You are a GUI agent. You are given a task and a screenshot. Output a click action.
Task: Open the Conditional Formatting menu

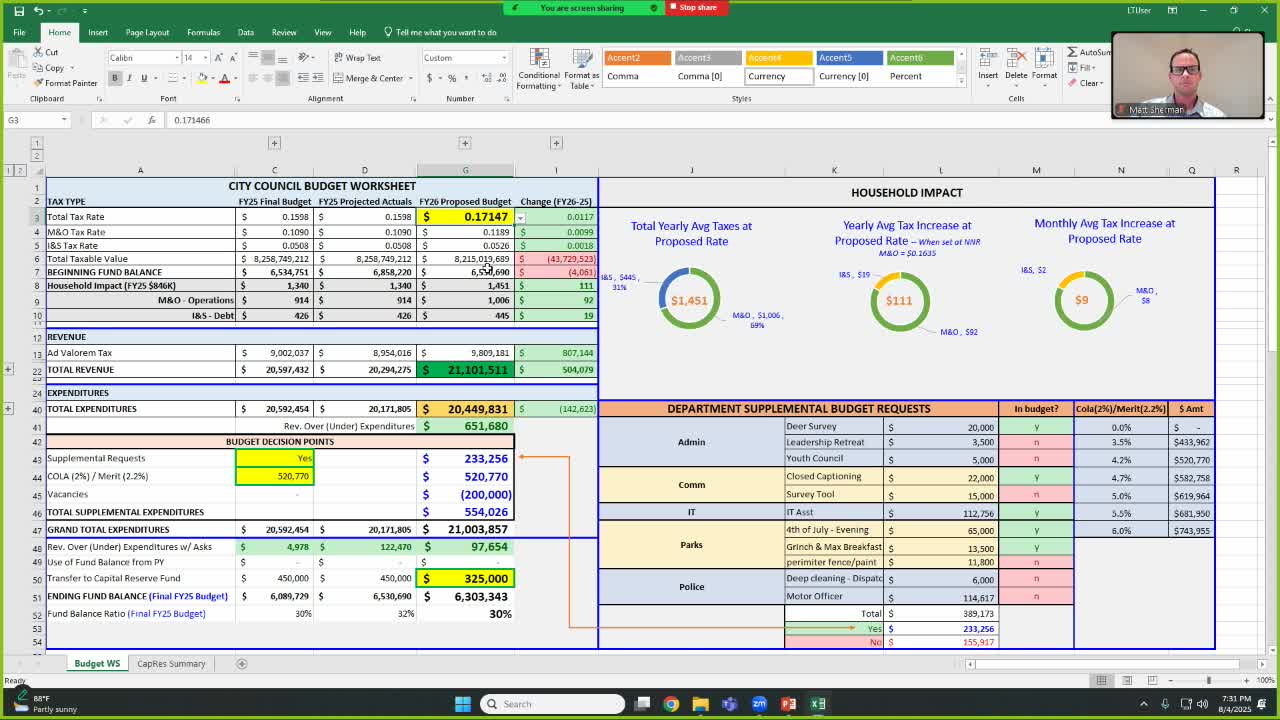pyautogui.click(x=538, y=68)
